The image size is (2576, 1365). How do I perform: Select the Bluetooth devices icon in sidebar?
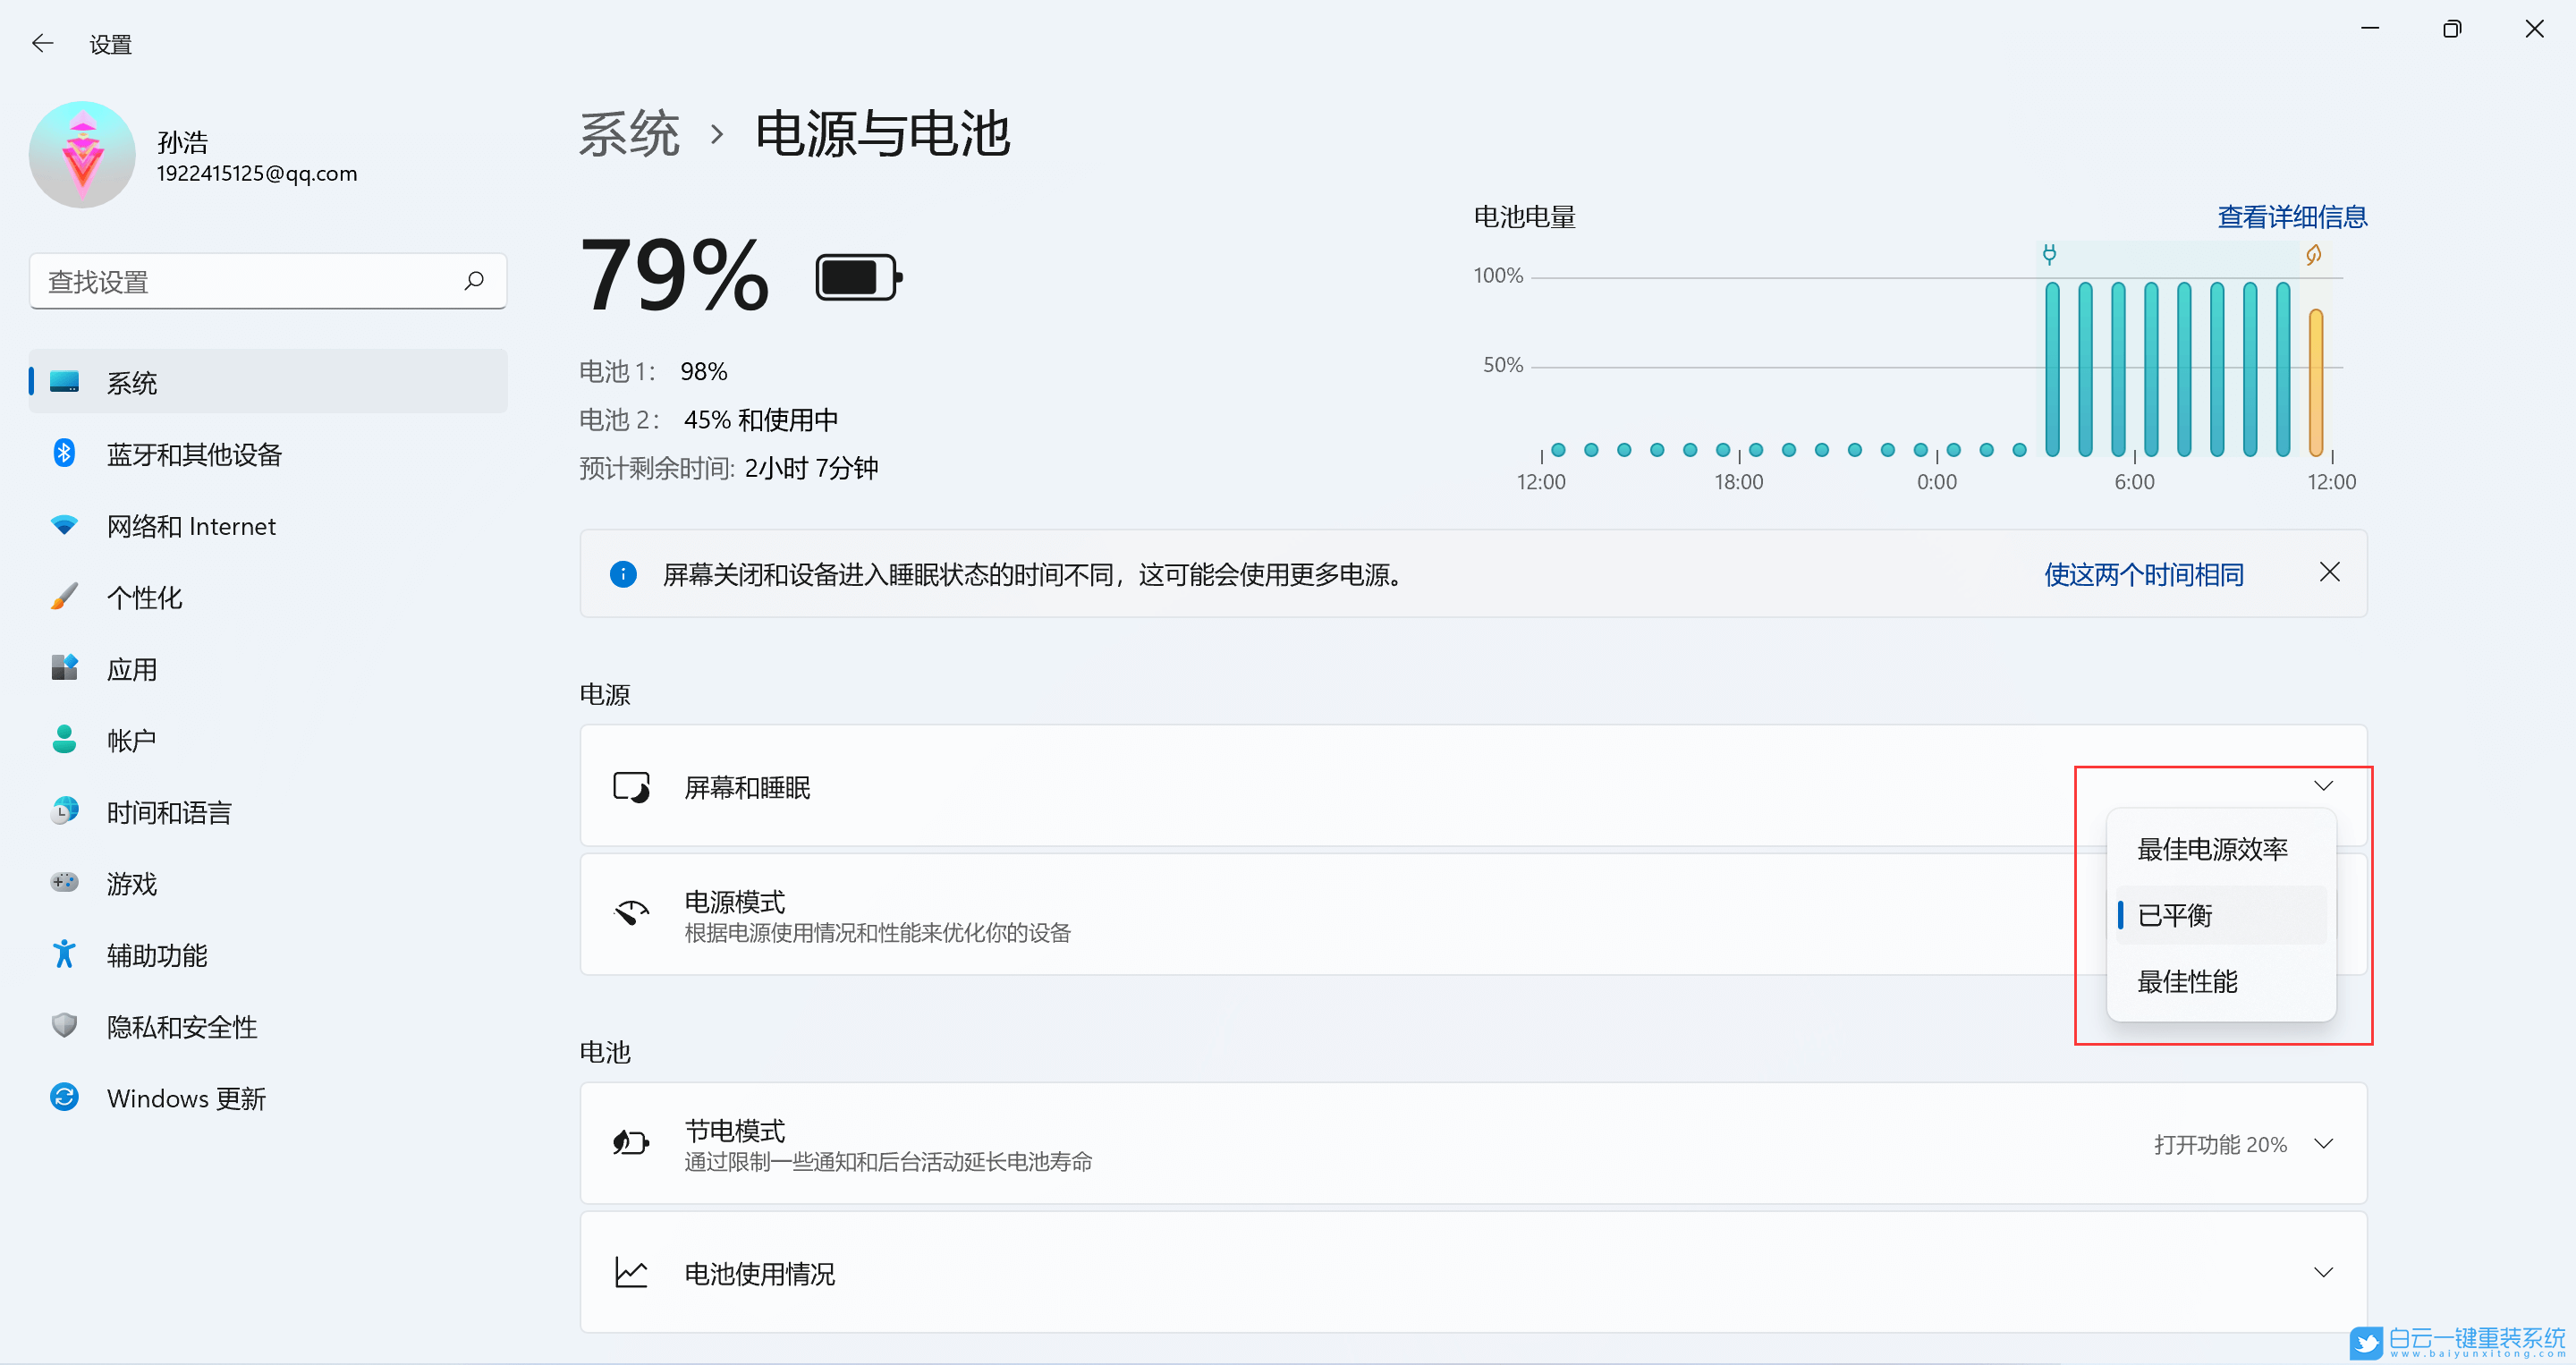pos(64,453)
